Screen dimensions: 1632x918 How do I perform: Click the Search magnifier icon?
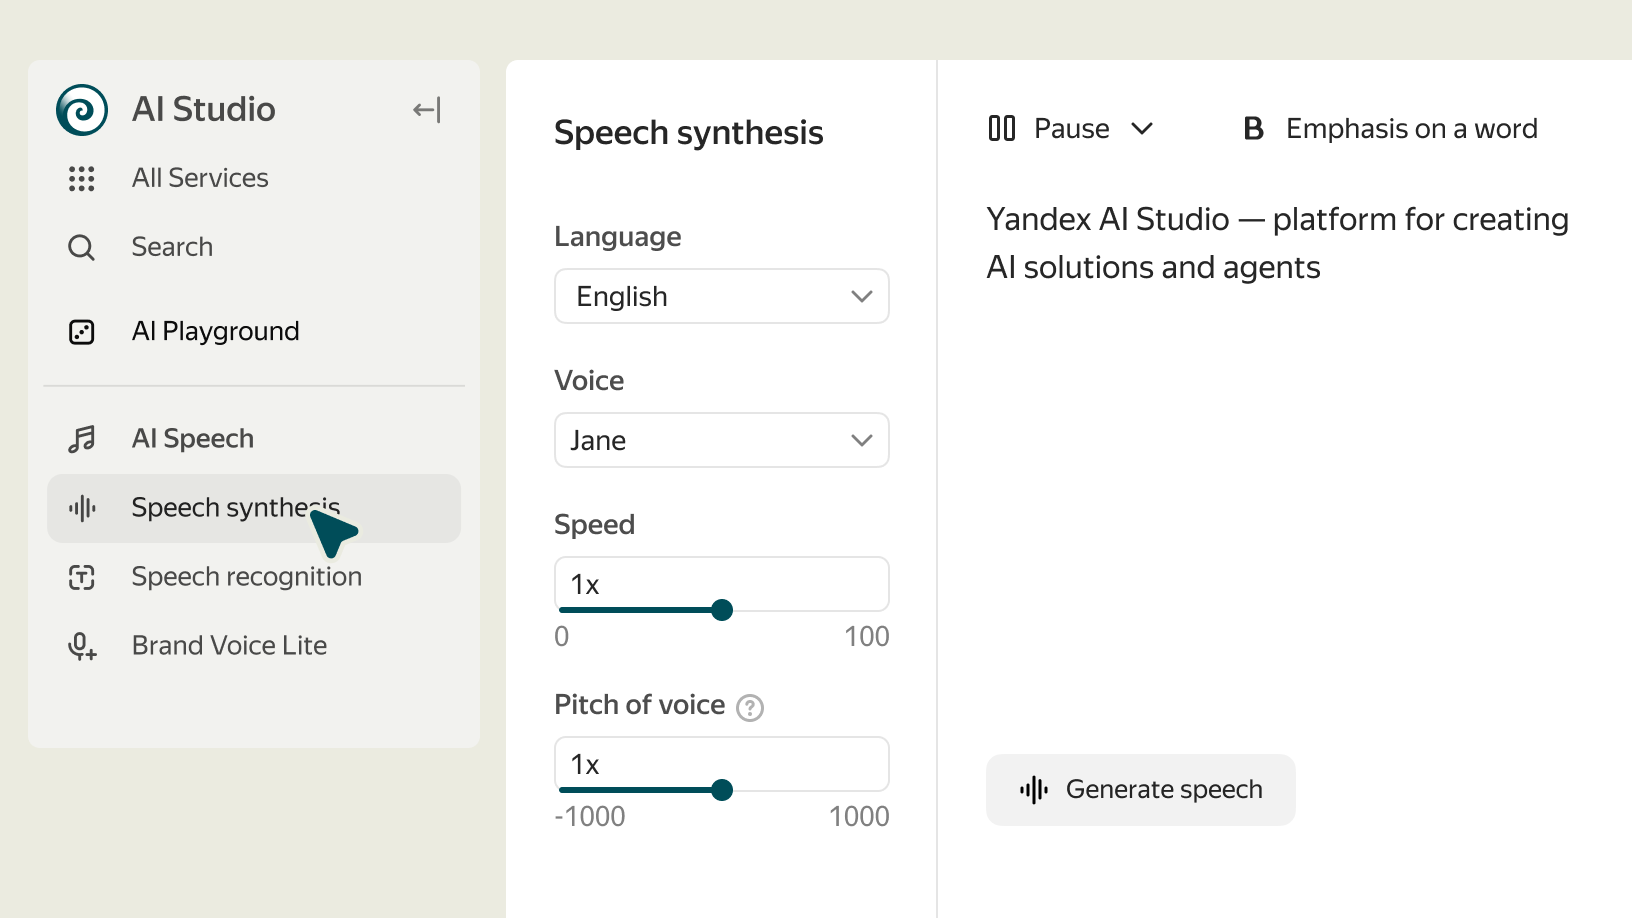82,247
